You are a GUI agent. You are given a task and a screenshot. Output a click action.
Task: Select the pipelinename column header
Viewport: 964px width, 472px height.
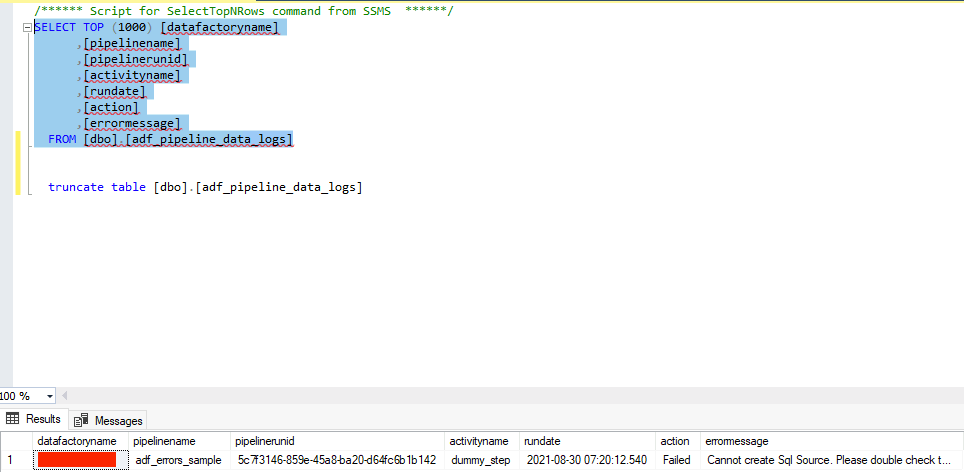point(165,441)
